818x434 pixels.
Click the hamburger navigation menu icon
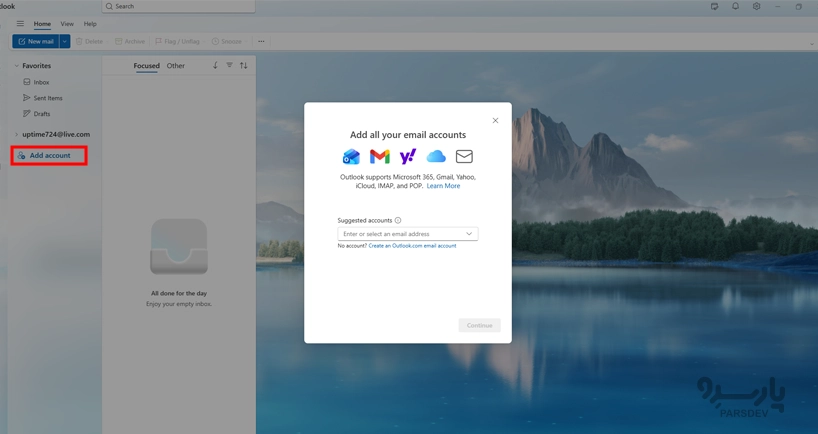click(20, 24)
